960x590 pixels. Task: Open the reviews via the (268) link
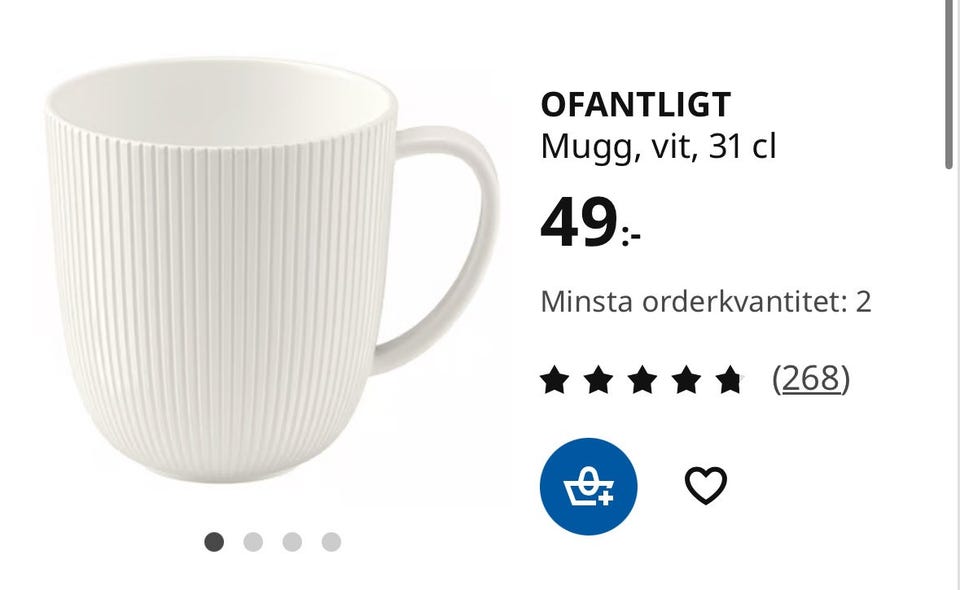coord(811,379)
